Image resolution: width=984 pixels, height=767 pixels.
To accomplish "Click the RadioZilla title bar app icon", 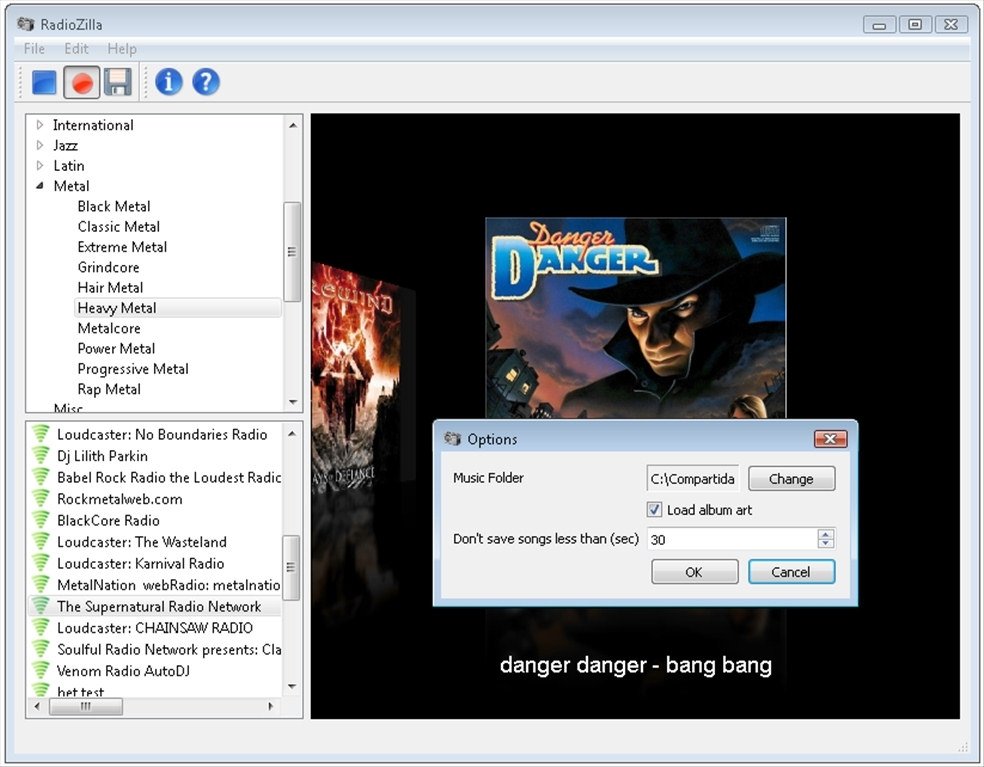I will pyautogui.click(x=26, y=24).
